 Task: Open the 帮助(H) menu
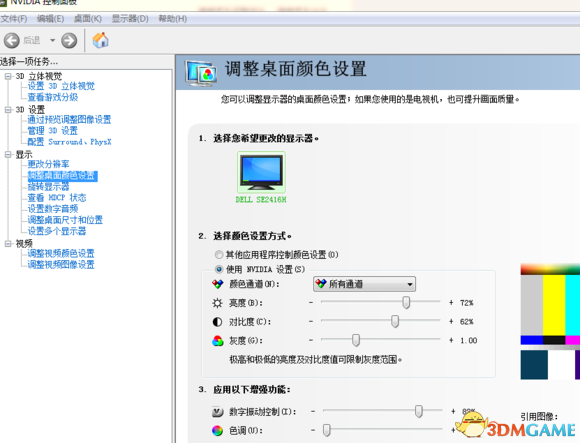172,18
